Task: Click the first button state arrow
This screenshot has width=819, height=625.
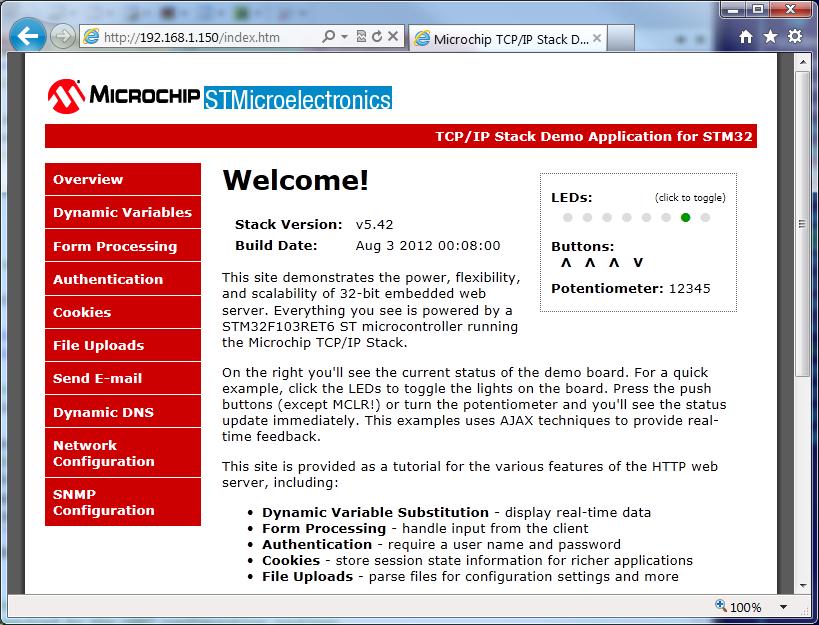Action: click(x=566, y=262)
